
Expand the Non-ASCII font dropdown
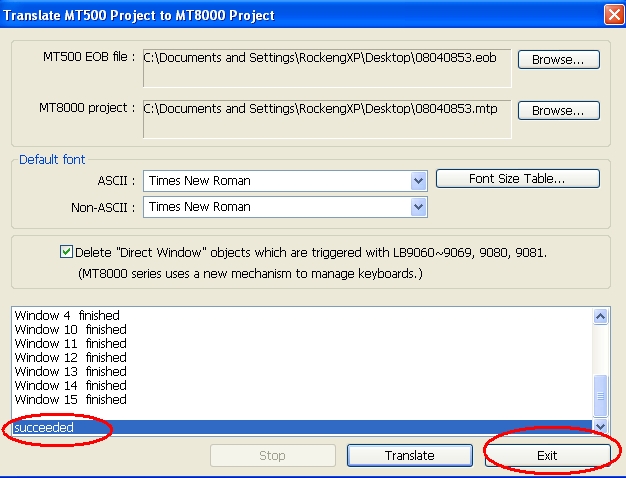click(418, 207)
